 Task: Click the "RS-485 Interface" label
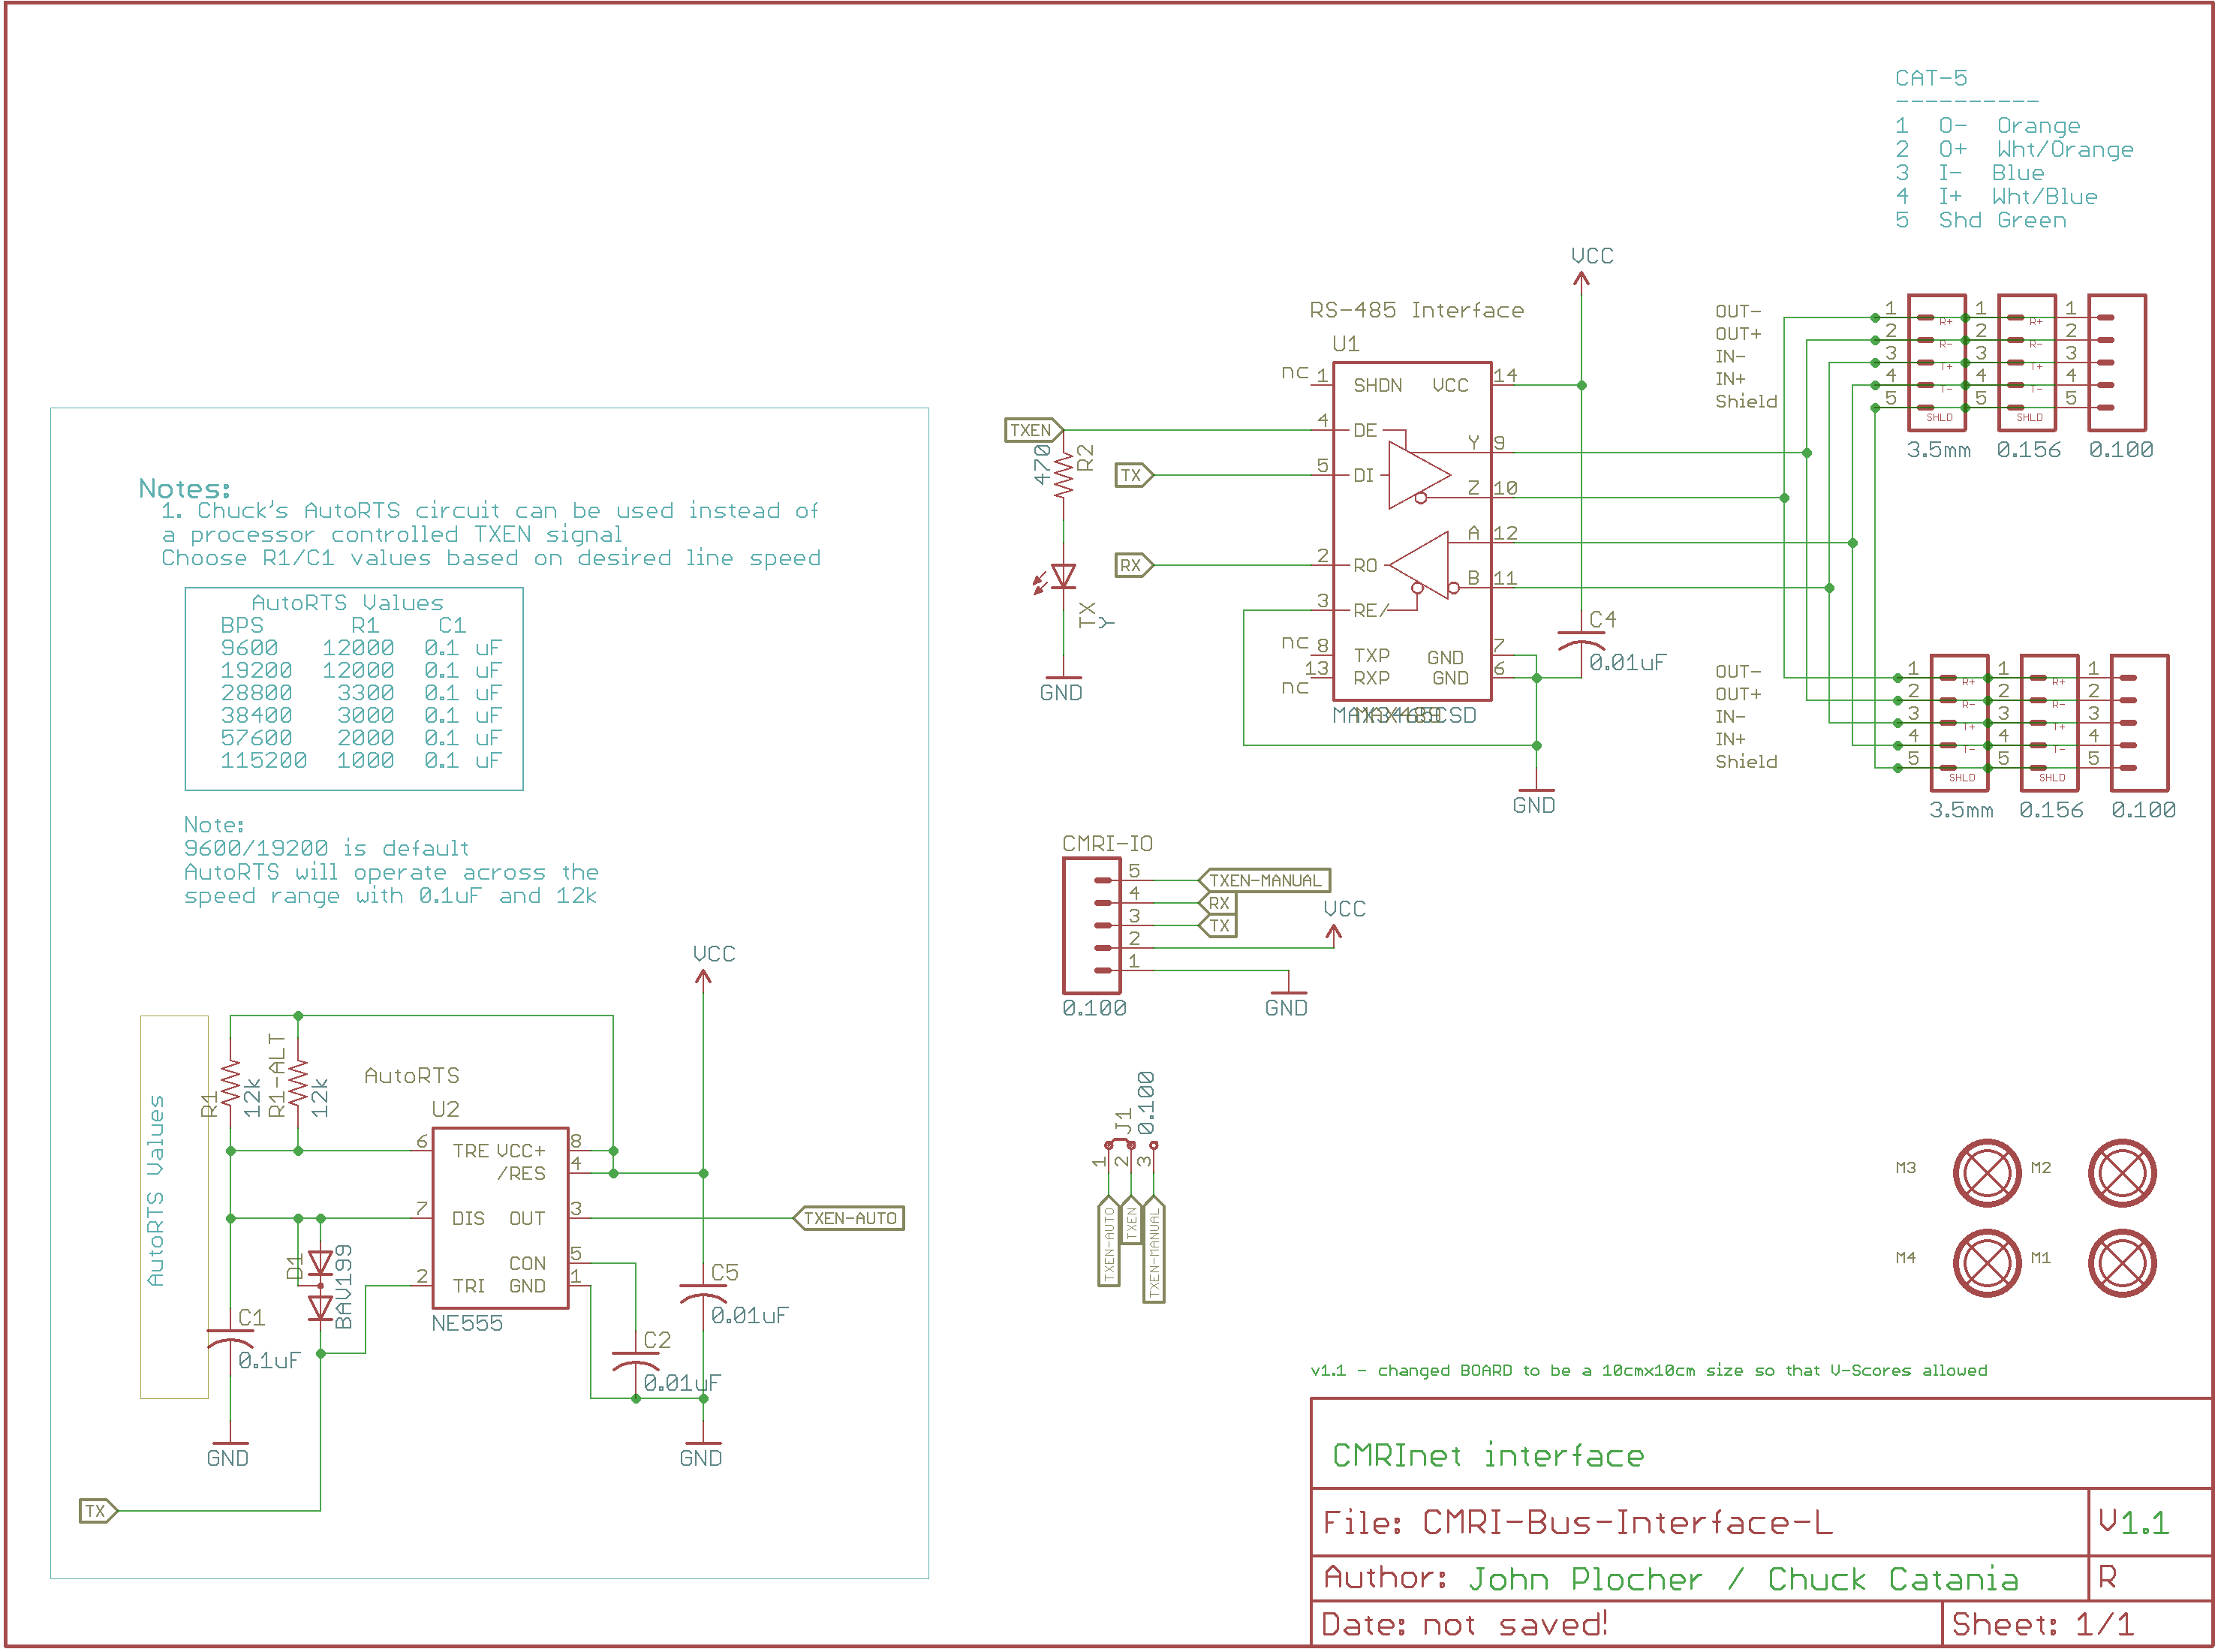click(x=1416, y=310)
